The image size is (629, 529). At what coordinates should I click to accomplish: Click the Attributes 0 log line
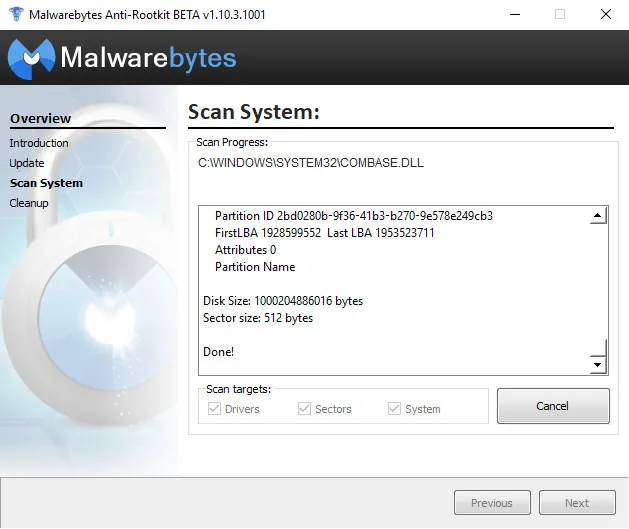246,250
